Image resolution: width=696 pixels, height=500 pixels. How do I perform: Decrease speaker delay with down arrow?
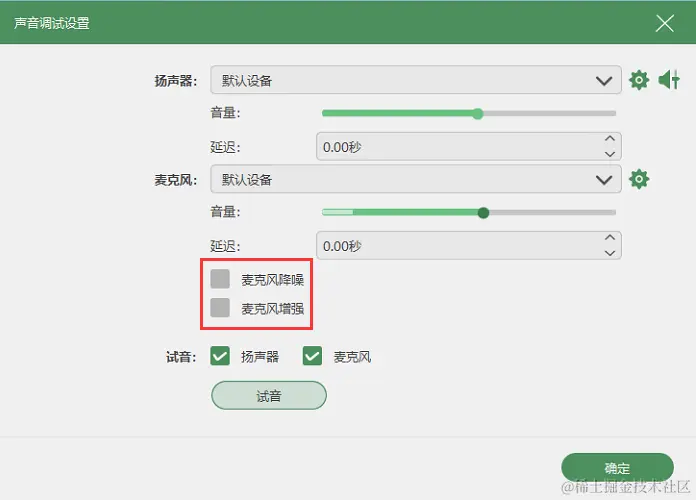610,154
